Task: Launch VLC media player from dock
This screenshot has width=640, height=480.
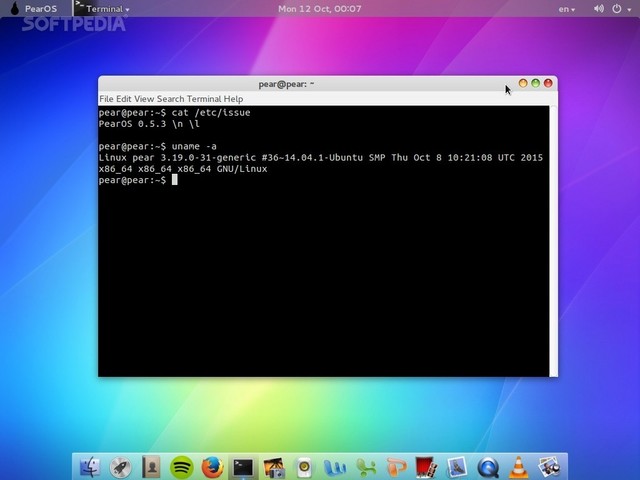Action: point(518,466)
